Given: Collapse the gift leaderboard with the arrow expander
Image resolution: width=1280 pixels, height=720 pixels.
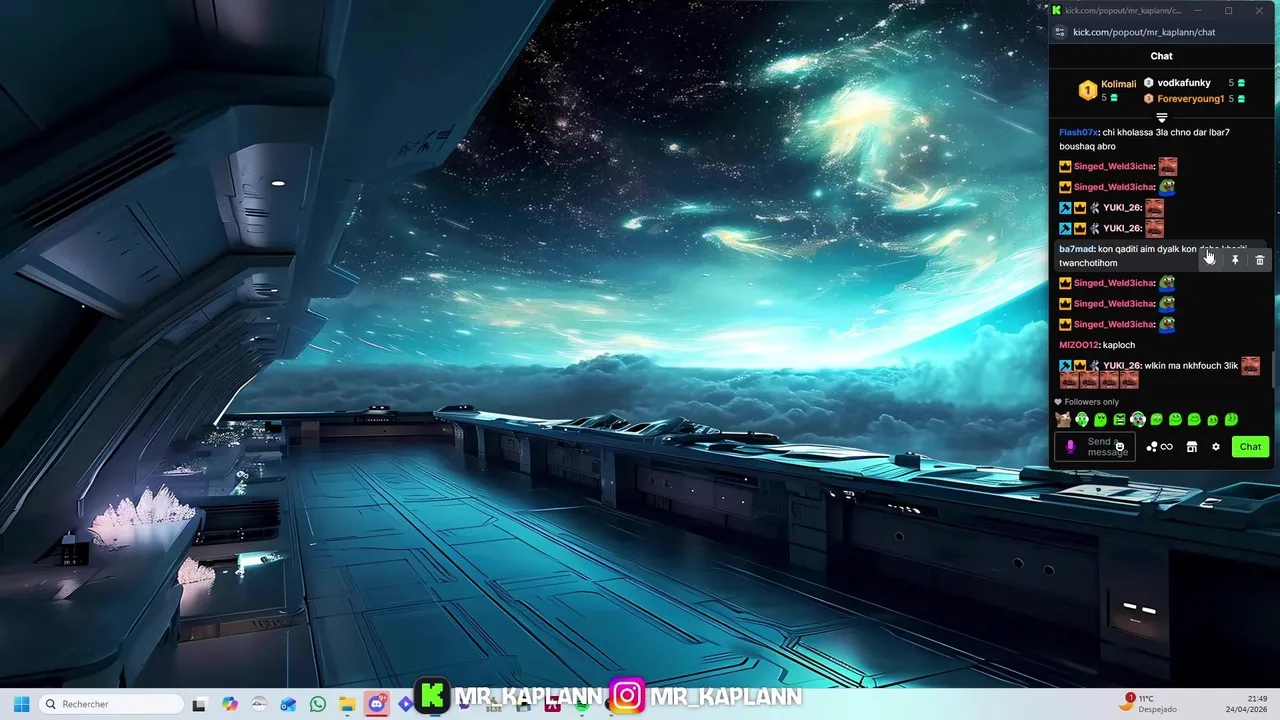Looking at the screenshot, I should pyautogui.click(x=1161, y=118).
